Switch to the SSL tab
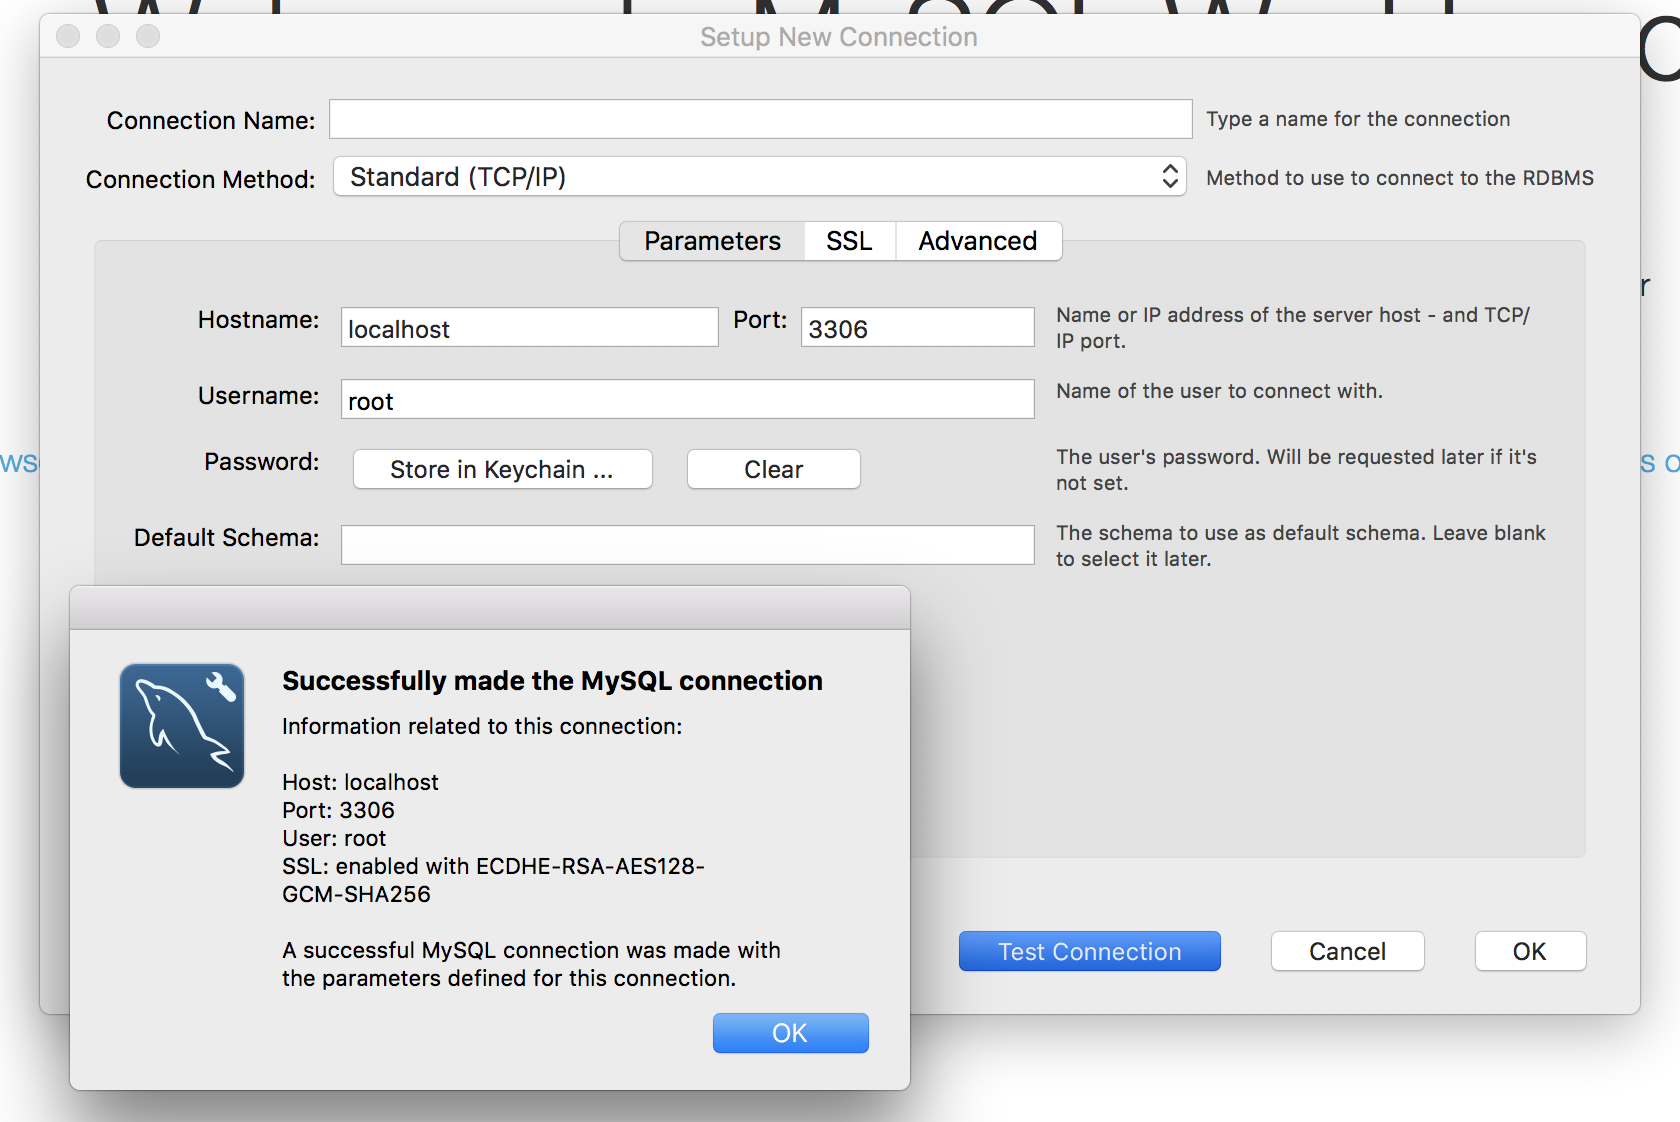Screen dimensions: 1680x1122 tap(849, 241)
